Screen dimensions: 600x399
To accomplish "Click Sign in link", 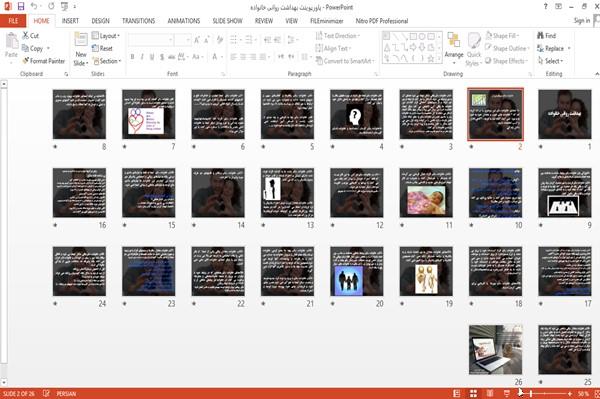I will point(582,21).
